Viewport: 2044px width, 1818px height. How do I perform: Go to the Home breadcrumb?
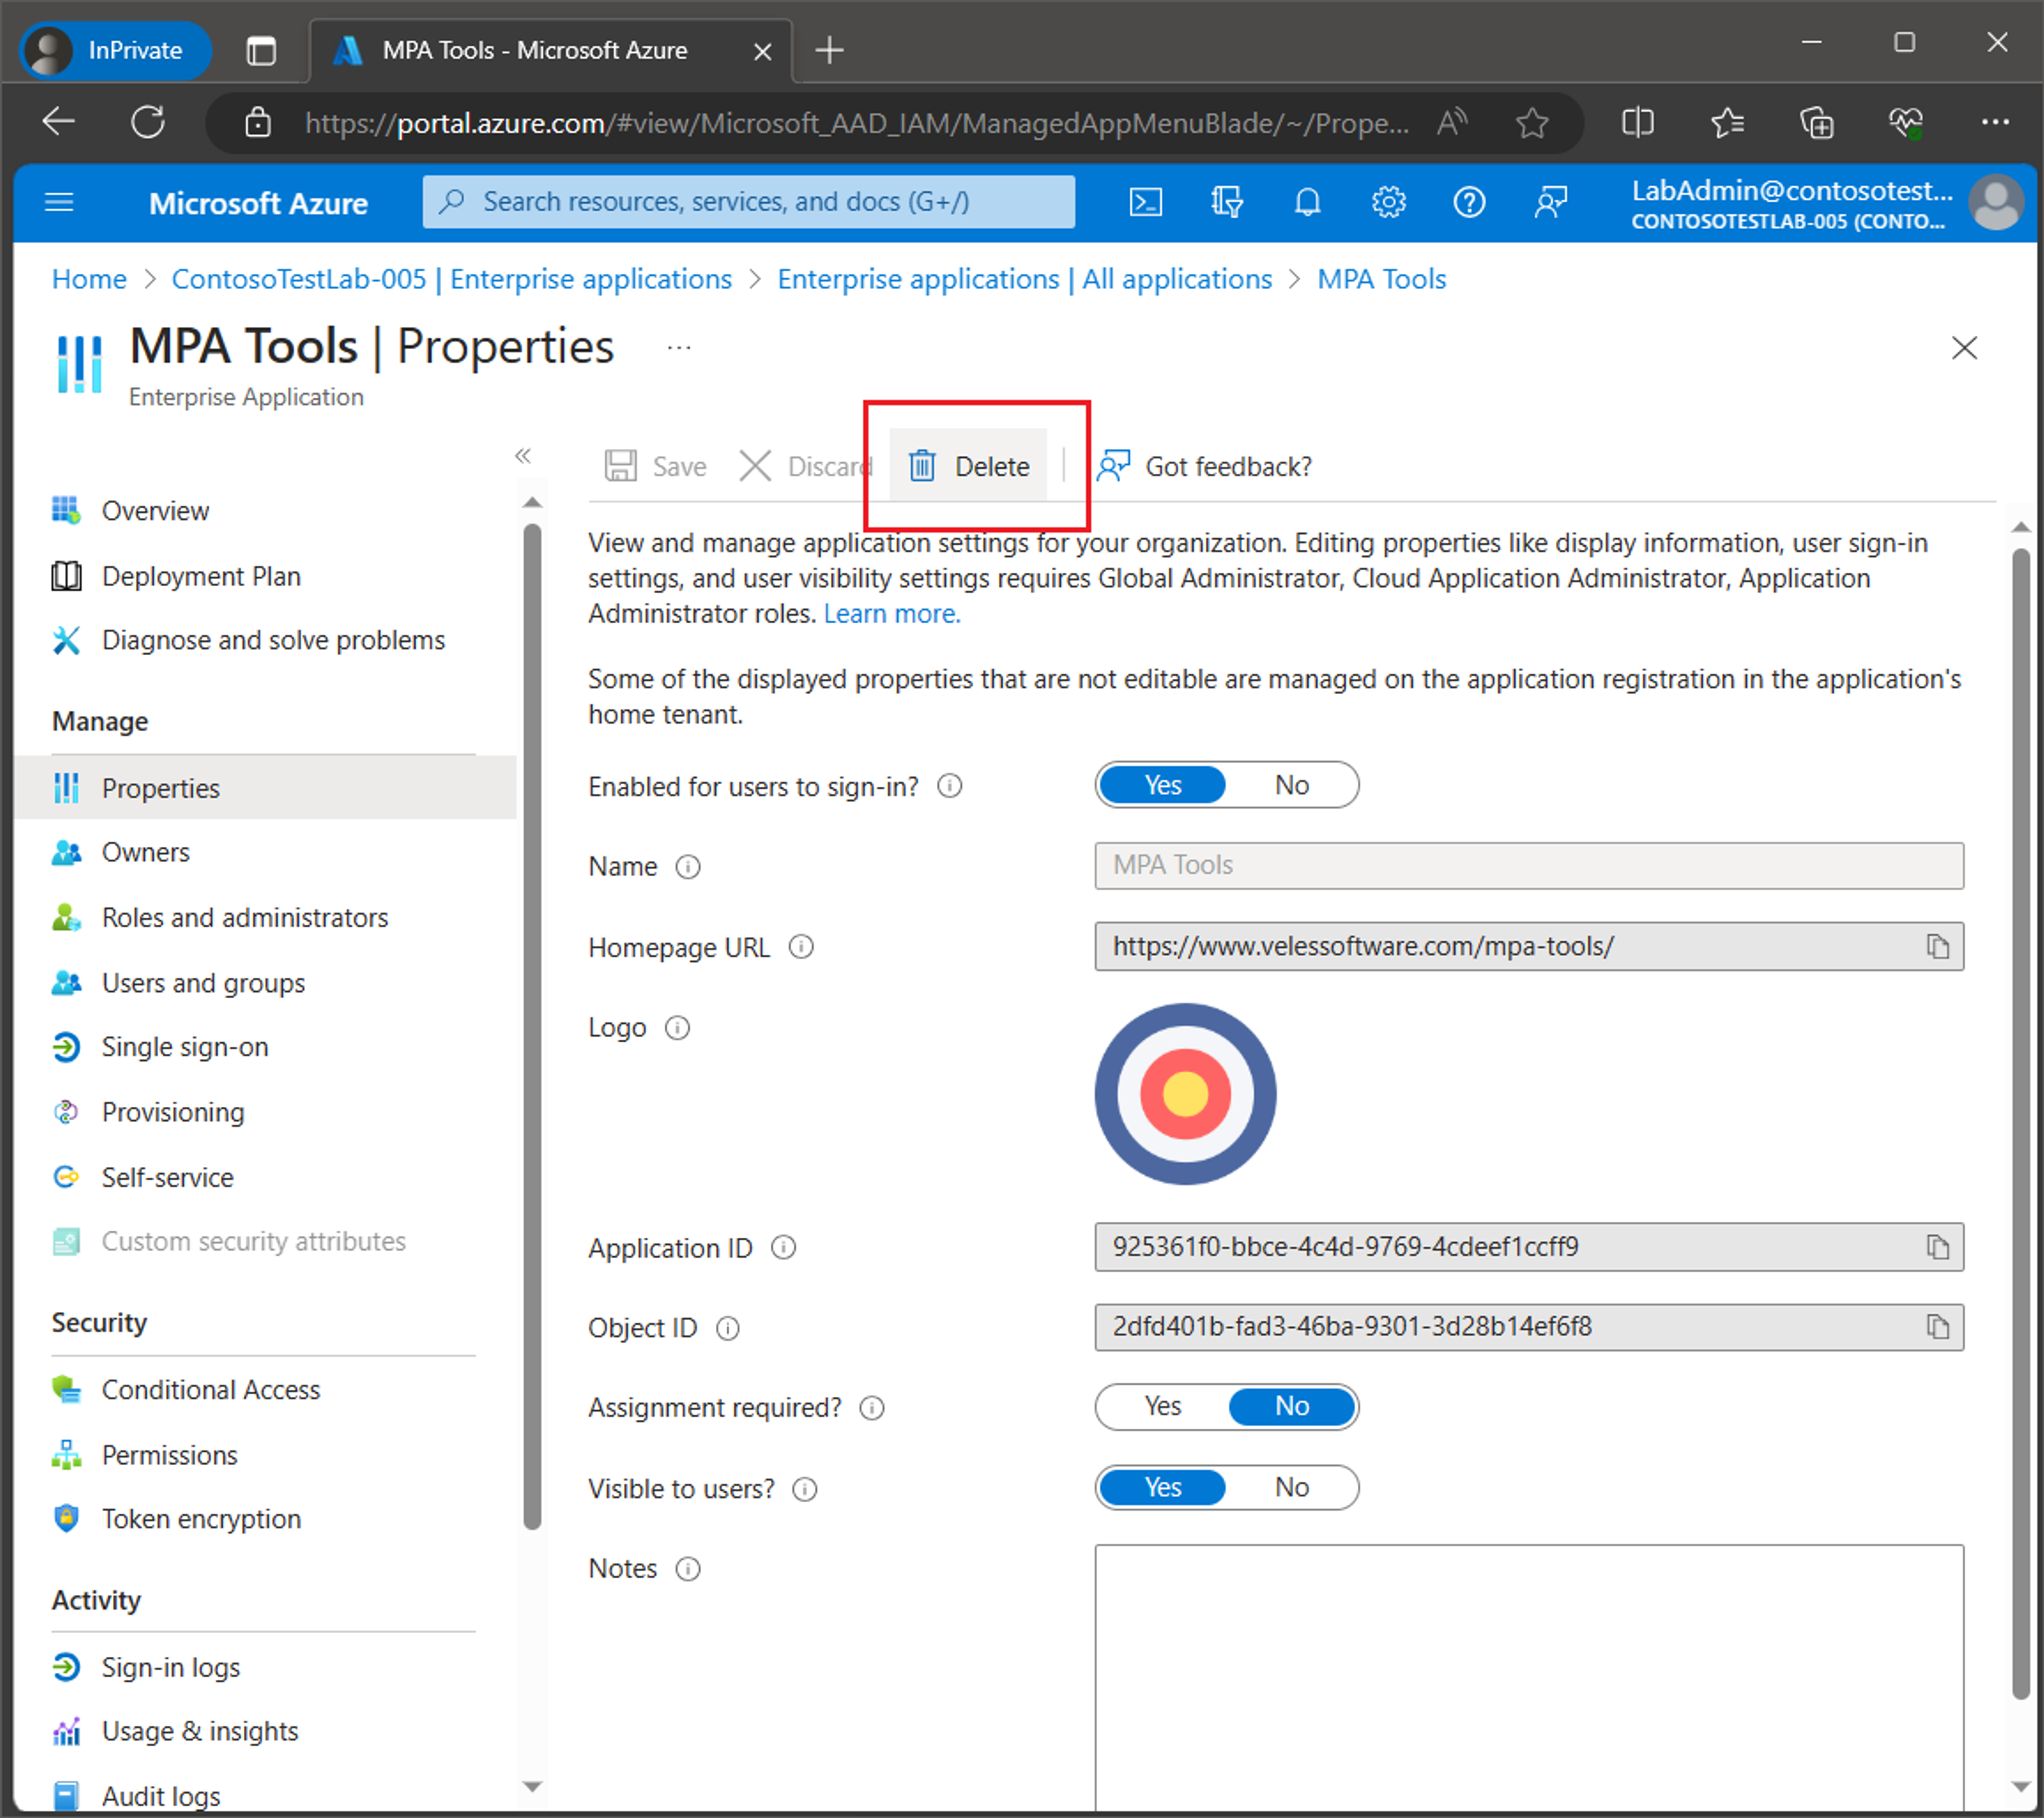click(89, 279)
